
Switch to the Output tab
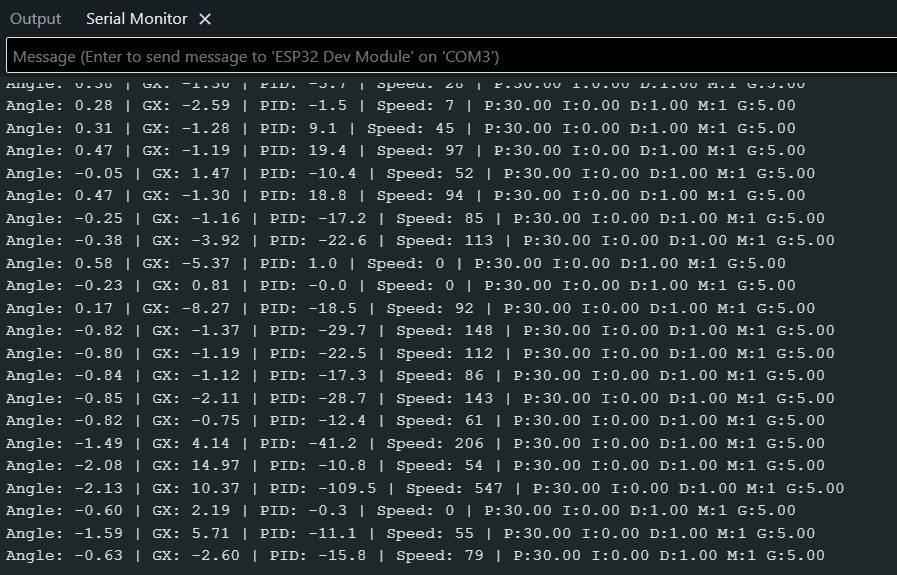[x=35, y=19]
